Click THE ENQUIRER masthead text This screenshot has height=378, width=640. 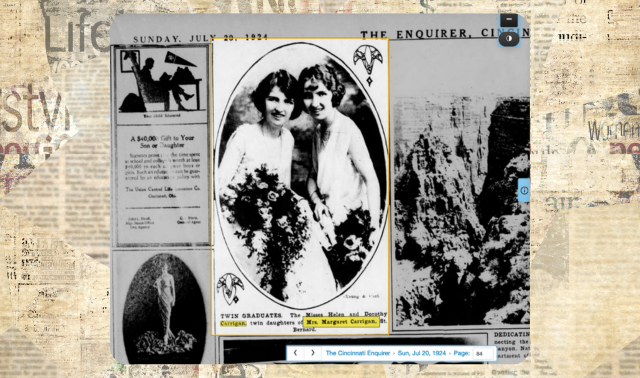(445, 33)
